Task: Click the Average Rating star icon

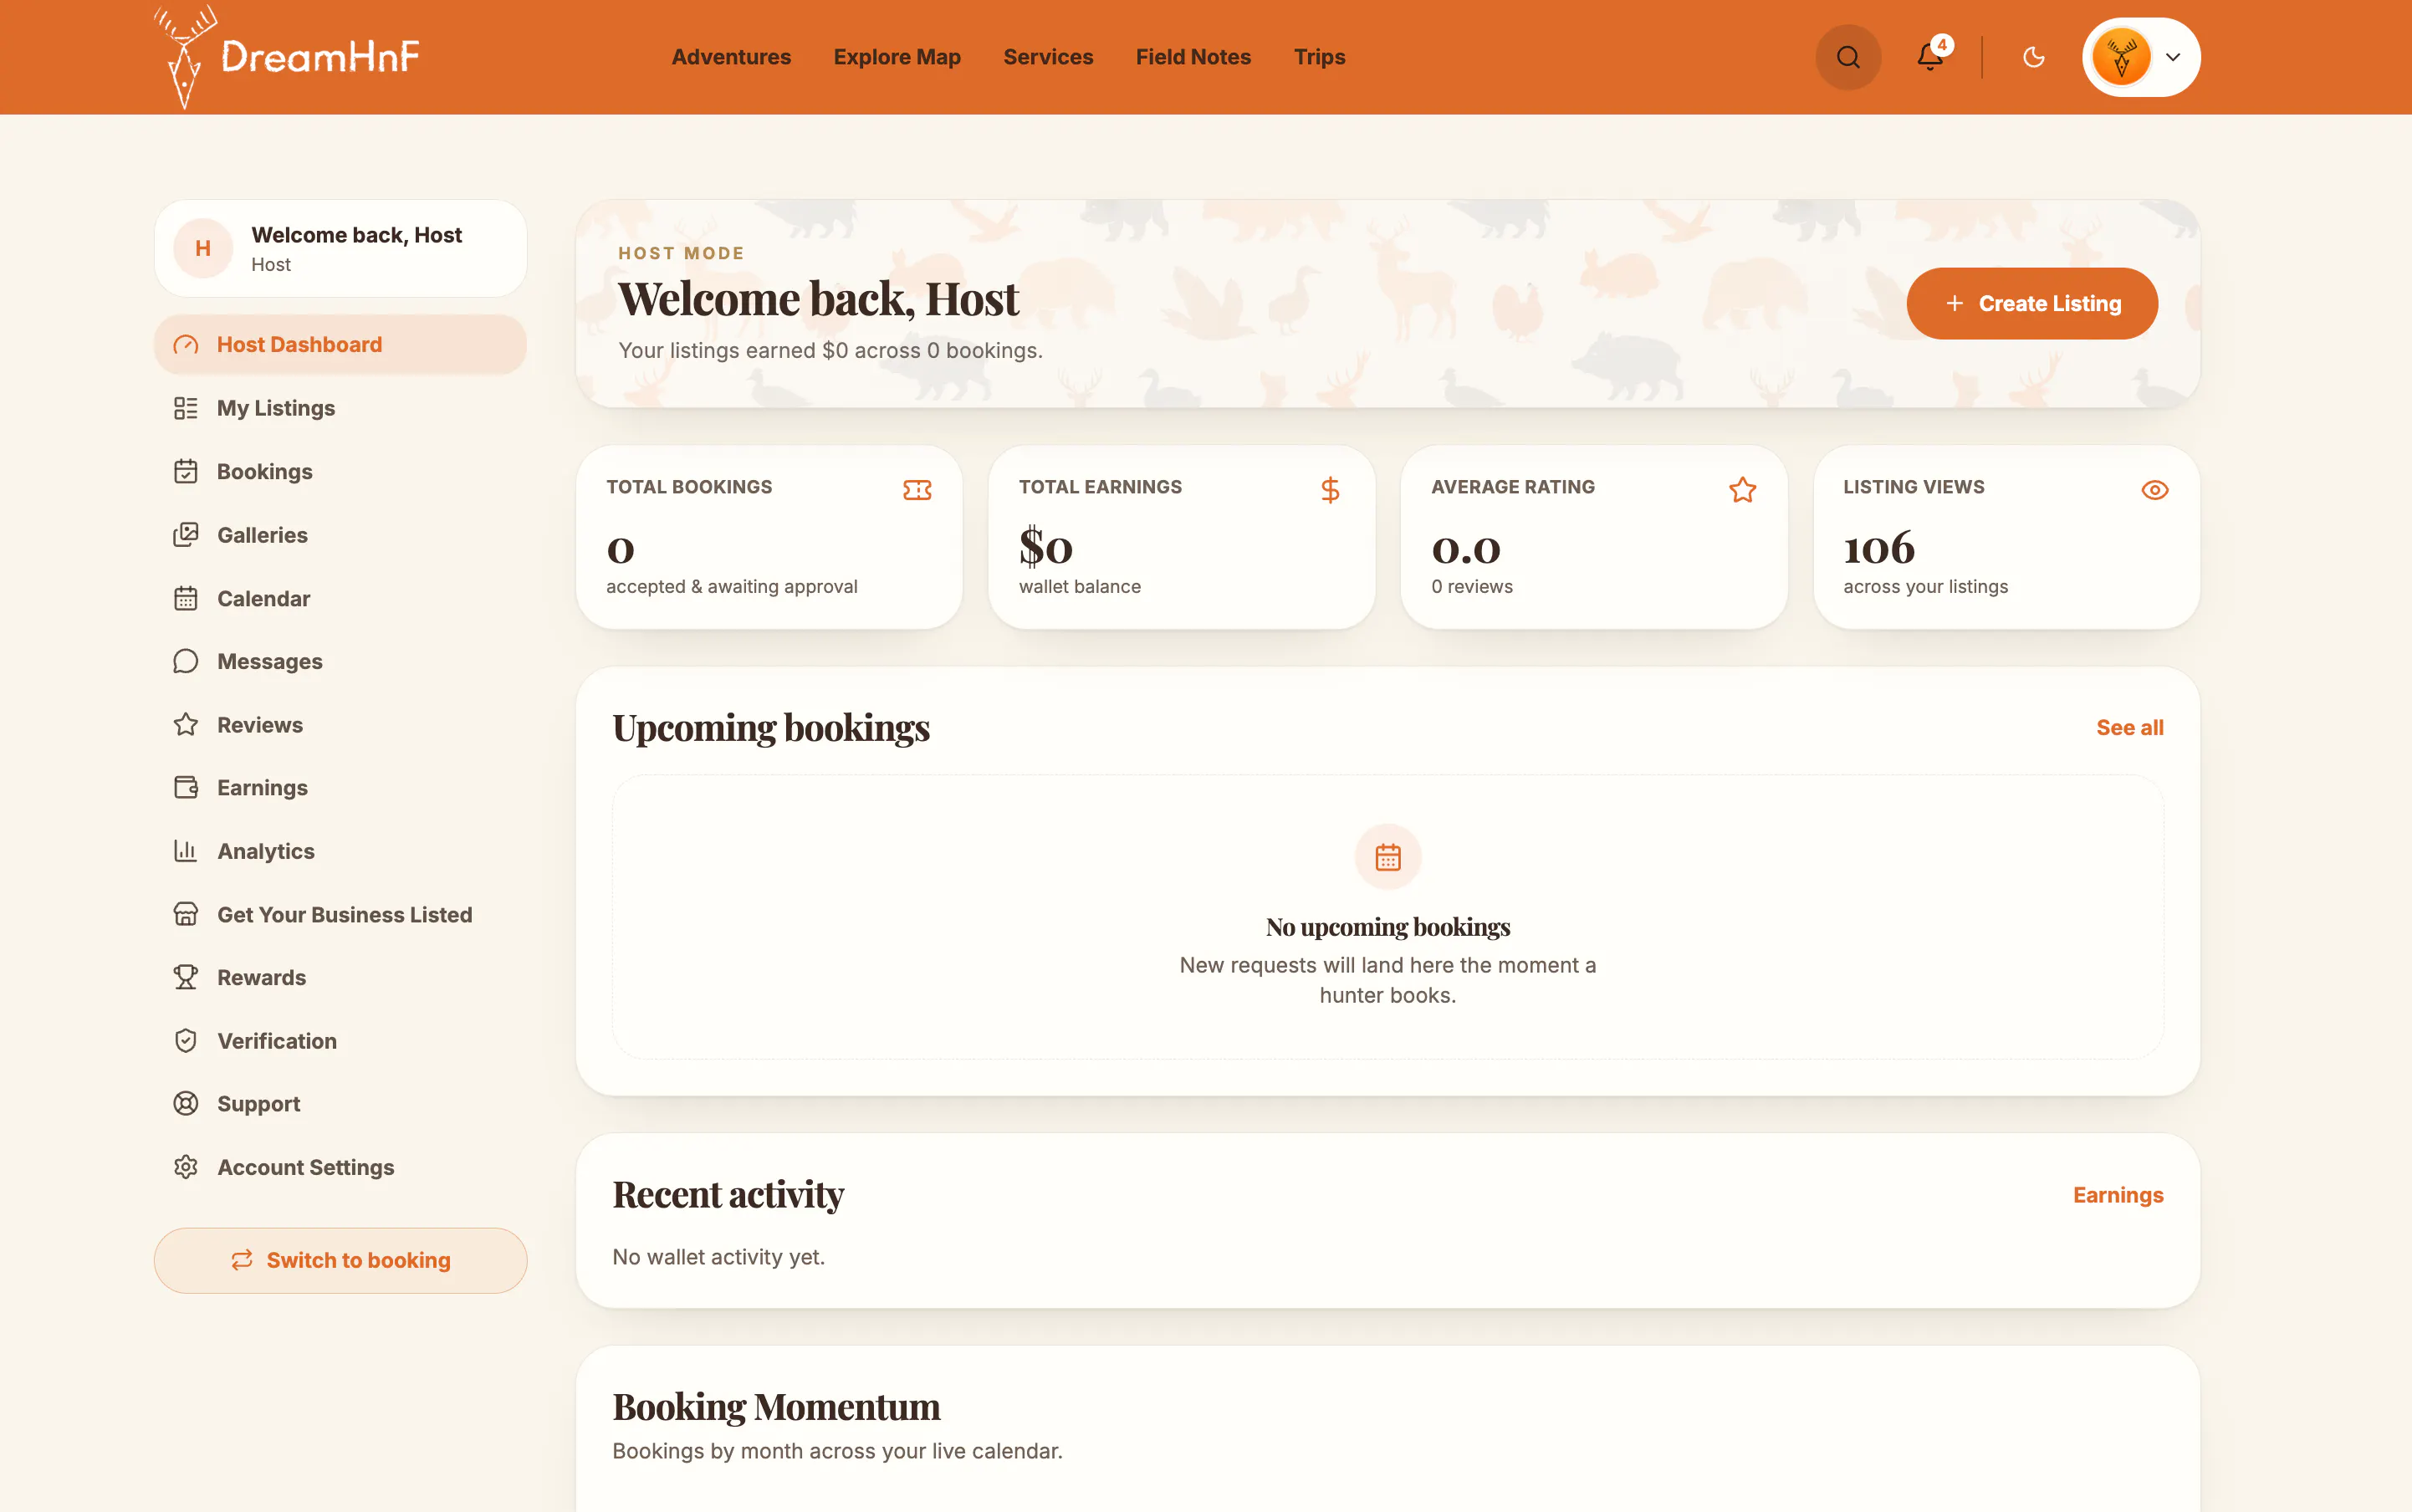Action: (1742, 490)
